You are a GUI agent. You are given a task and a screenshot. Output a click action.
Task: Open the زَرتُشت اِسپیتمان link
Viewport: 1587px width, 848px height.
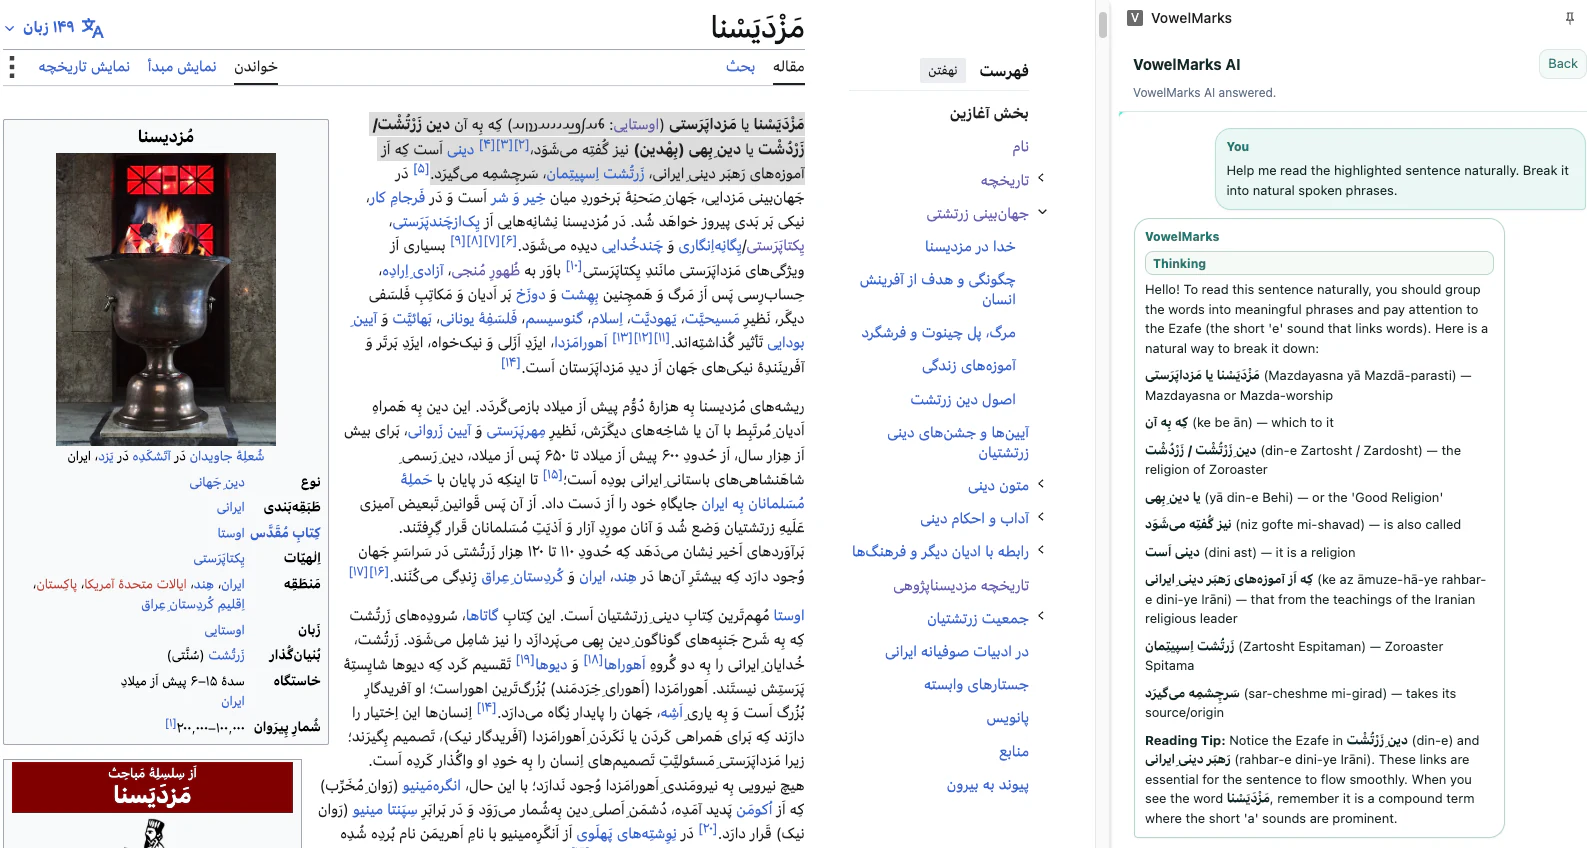(596, 174)
